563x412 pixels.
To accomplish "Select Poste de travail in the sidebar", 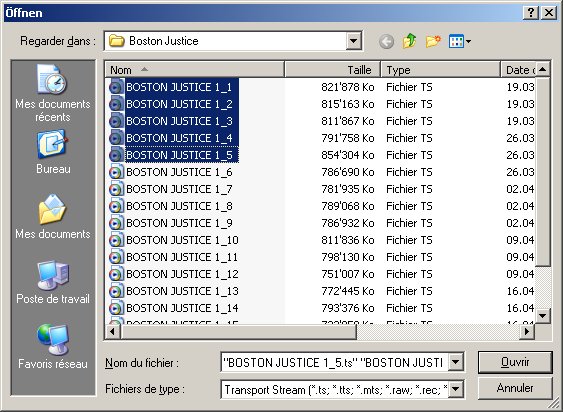I will 53,282.
